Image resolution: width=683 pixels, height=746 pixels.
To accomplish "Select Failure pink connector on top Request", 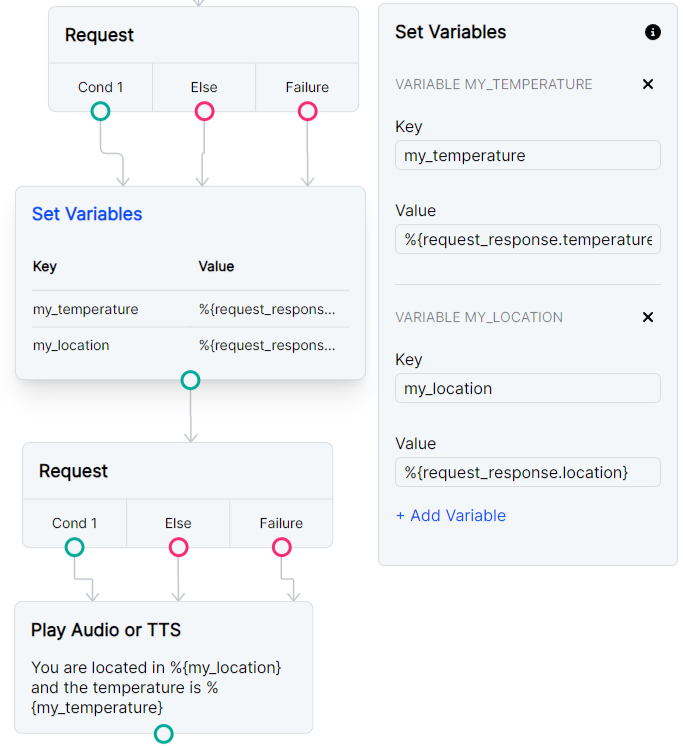I will (x=307, y=111).
